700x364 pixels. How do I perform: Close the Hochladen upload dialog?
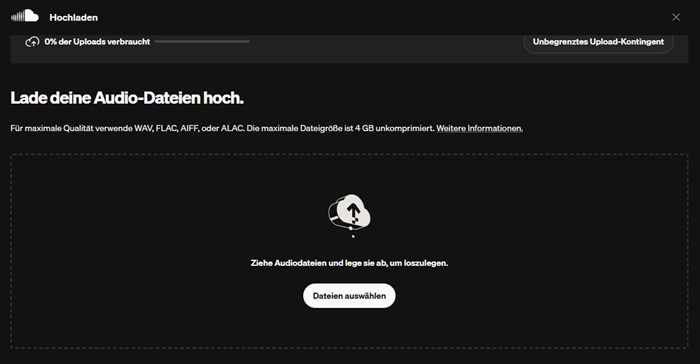coord(676,17)
